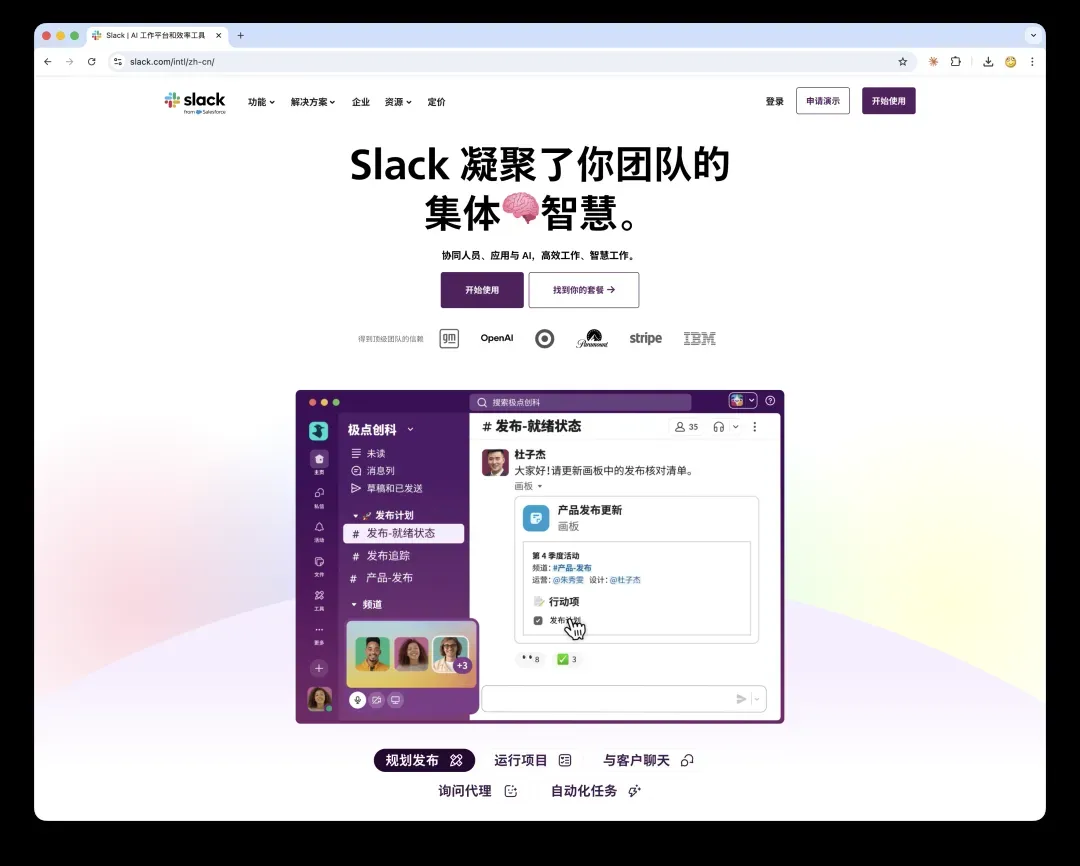1080x866 pixels.
Task: Click the More dots in Slack sidebar
Action: 319,629
